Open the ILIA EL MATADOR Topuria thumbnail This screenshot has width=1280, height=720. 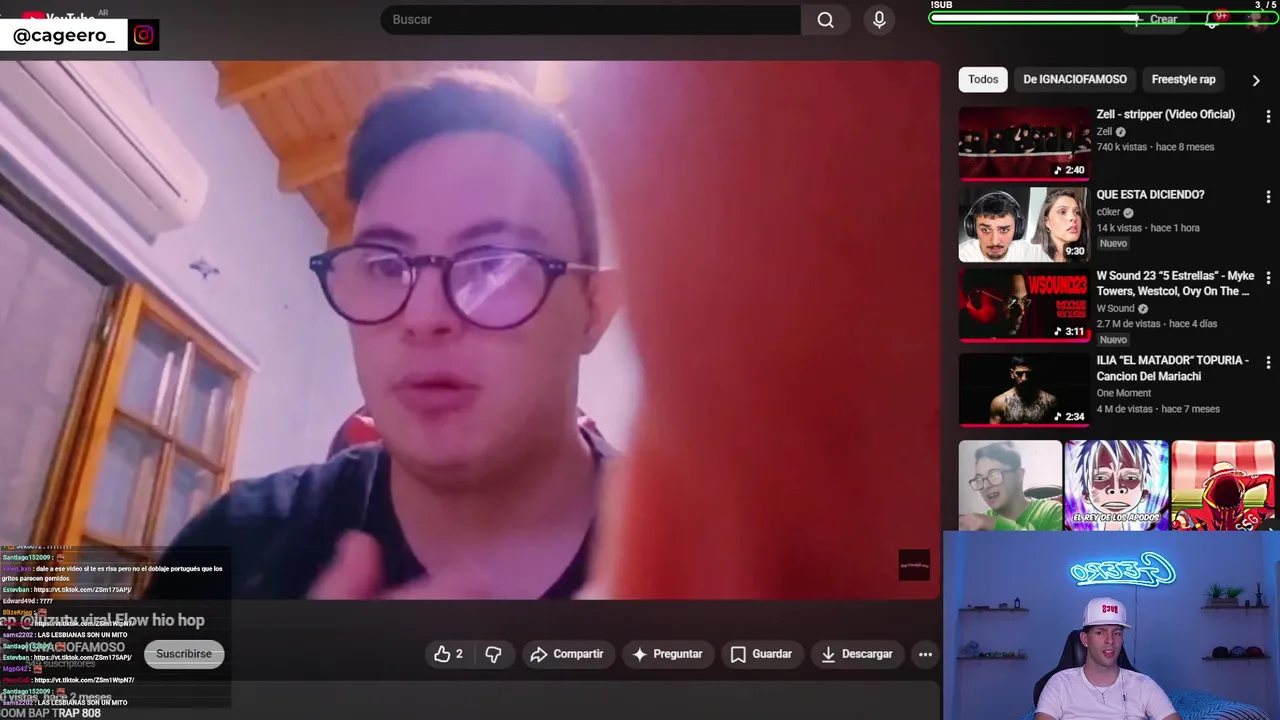pyautogui.click(x=1024, y=389)
